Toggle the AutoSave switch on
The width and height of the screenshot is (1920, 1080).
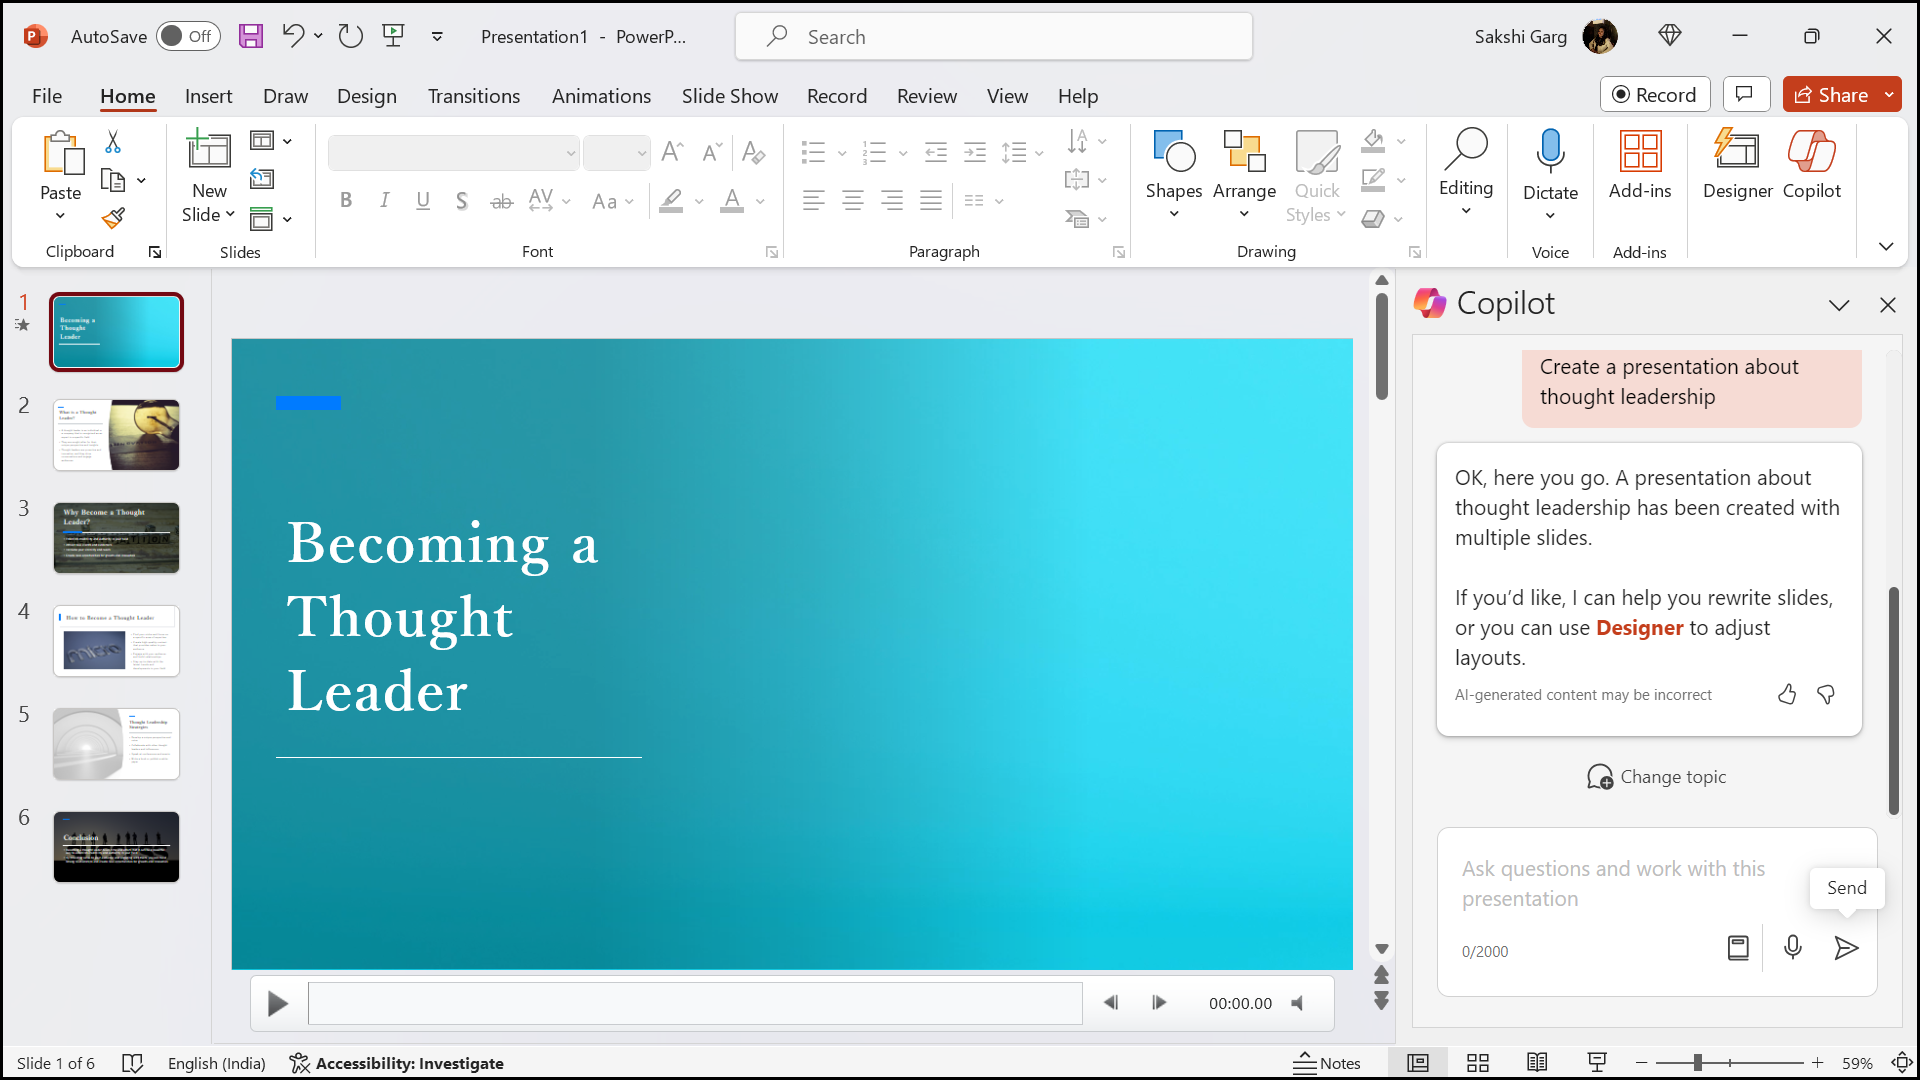click(188, 37)
